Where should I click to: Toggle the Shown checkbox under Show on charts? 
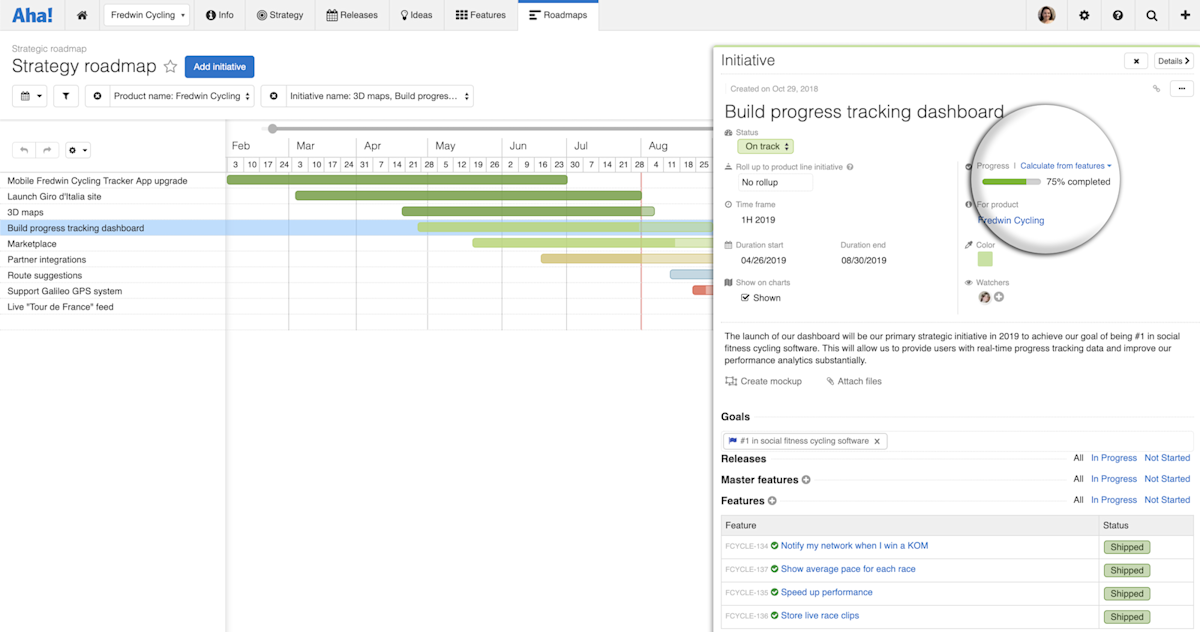pos(745,297)
